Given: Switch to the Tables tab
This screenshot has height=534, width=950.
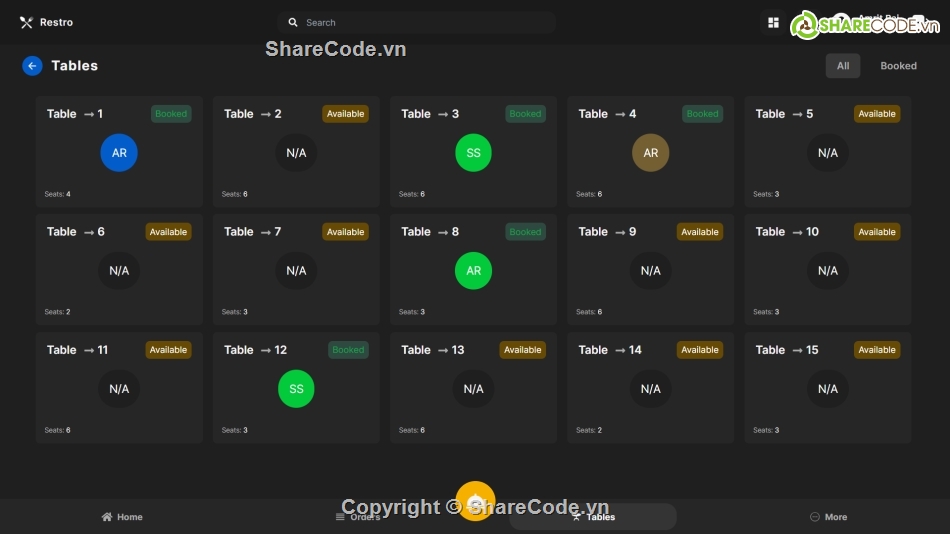Looking at the screenshot, I should coord(593,517).
